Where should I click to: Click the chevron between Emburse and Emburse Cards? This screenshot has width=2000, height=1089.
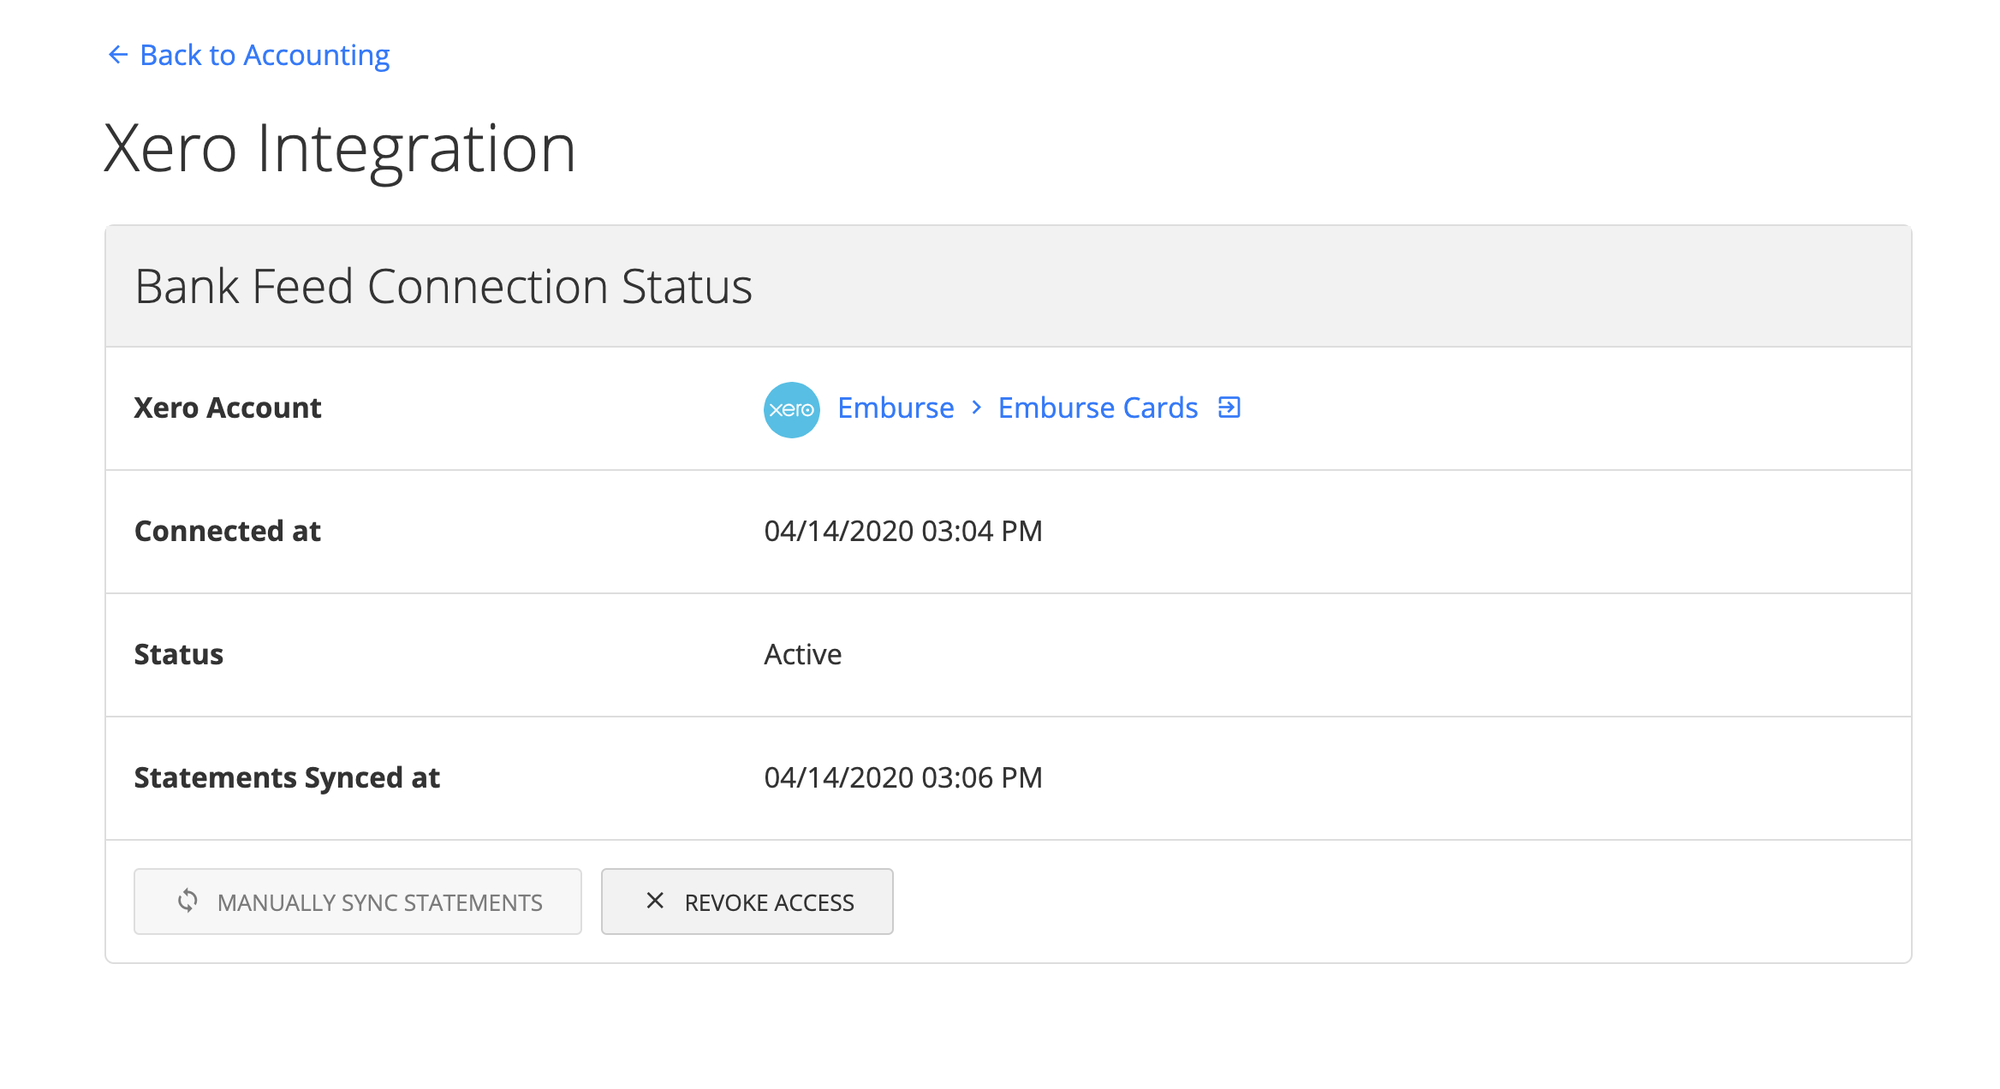[x=975, y=408]
